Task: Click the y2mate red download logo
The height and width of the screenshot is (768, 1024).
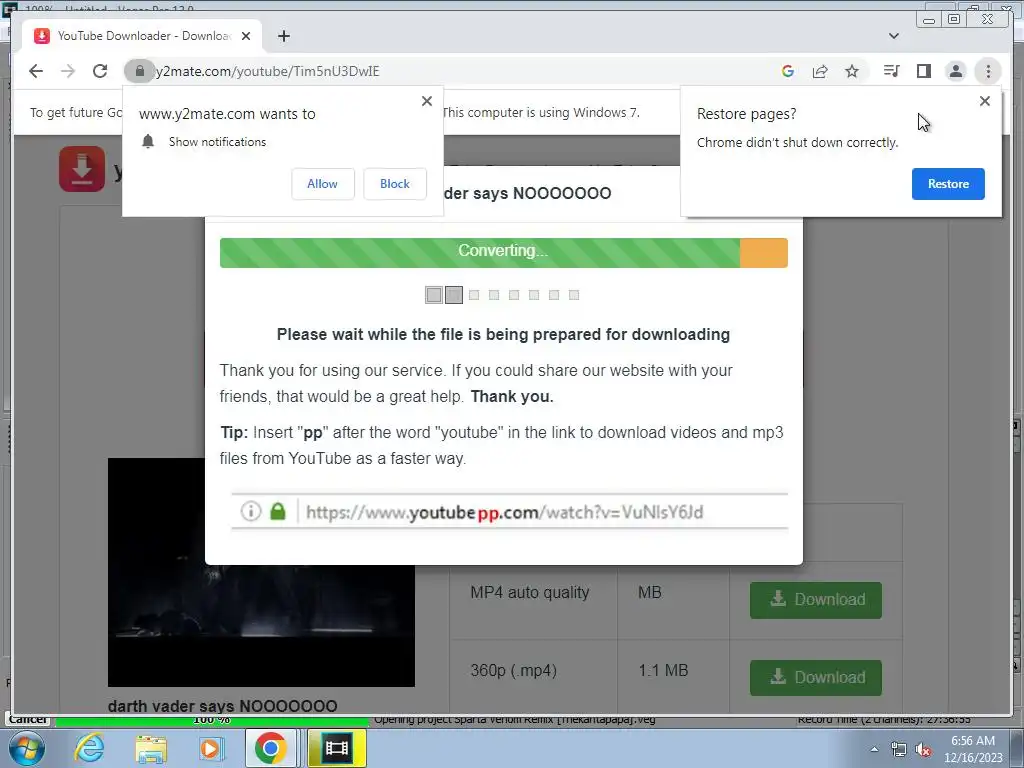Action: click(x=82, y=168)
